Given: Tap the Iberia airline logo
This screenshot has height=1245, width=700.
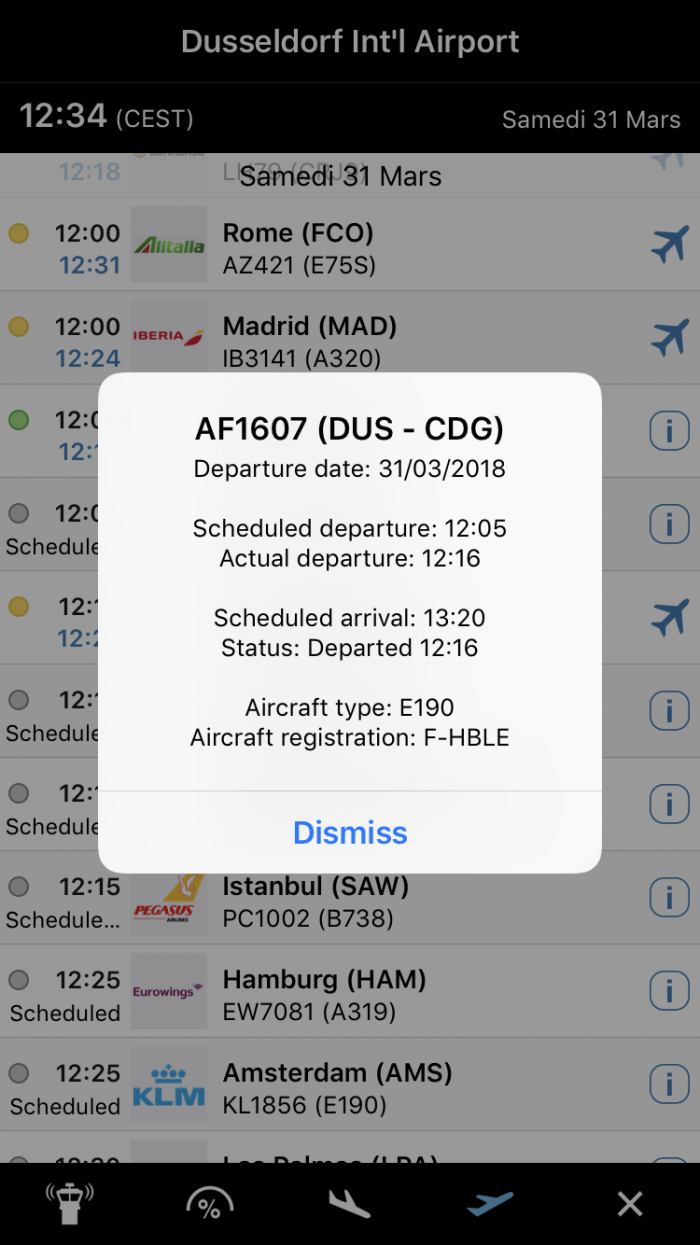Looking at the screenshot, I should 169,338.
